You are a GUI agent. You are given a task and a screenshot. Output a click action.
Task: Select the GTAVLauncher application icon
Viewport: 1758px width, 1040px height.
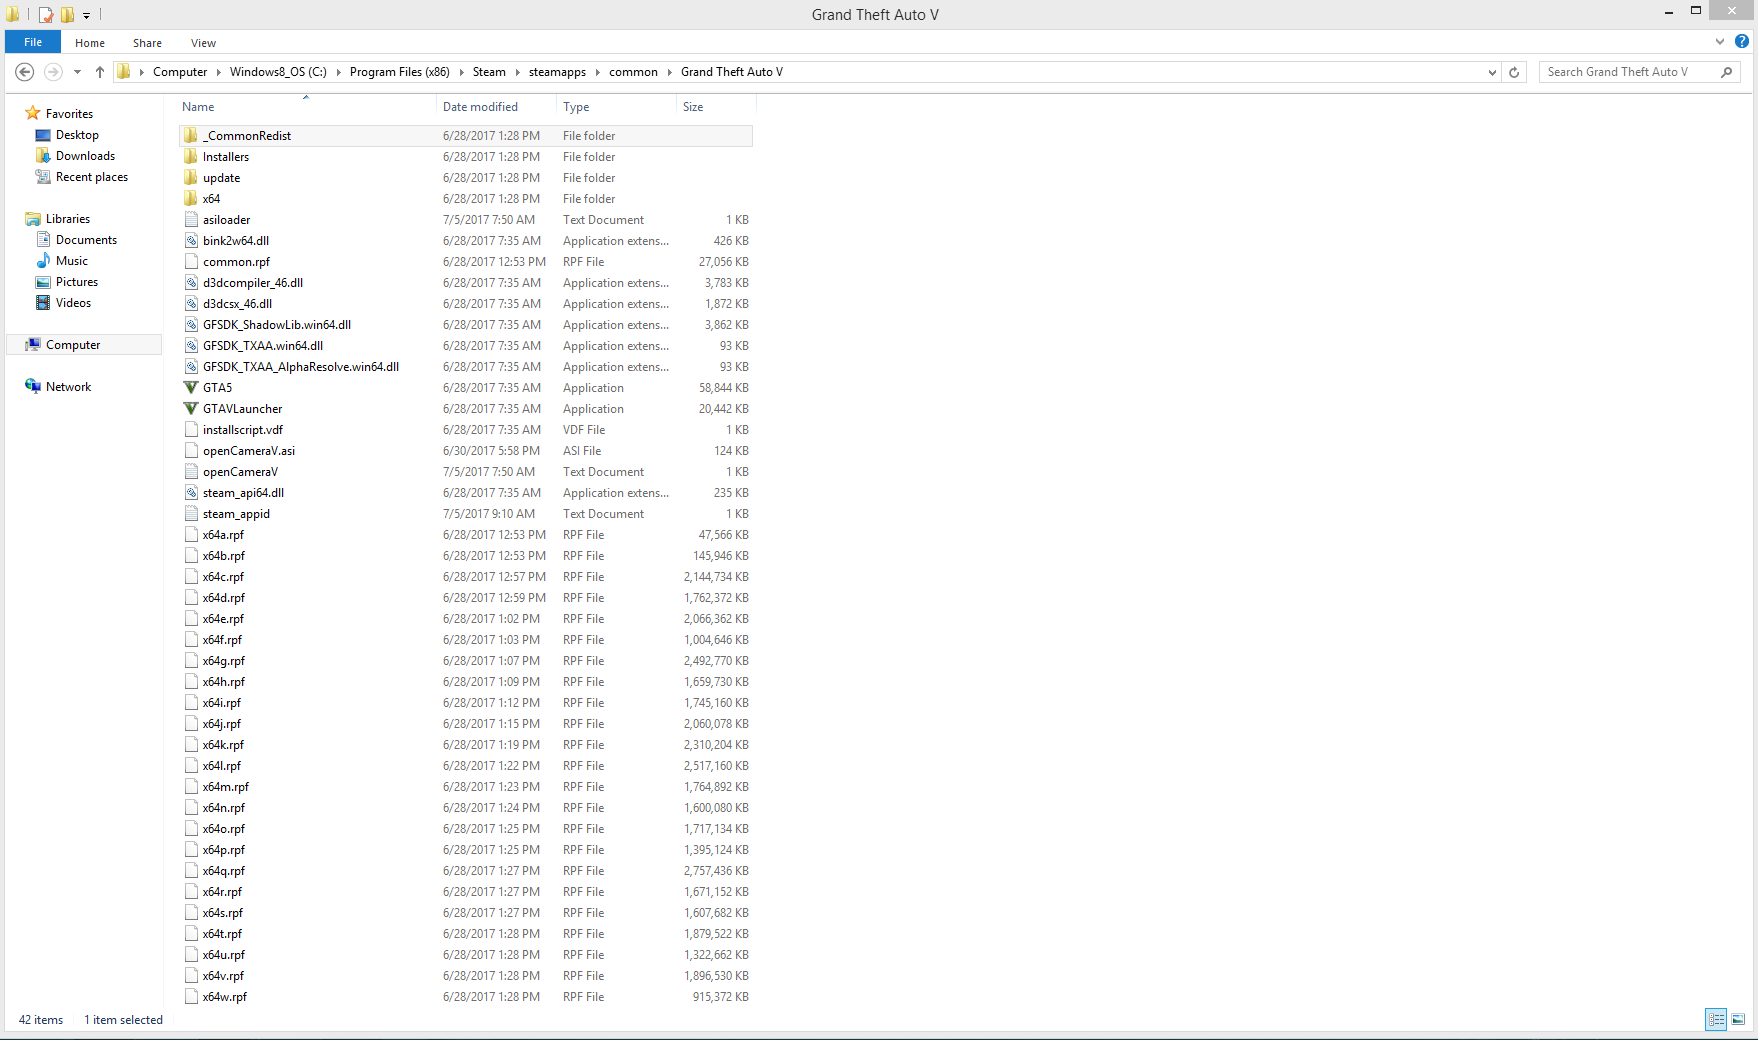click(191, 409)
